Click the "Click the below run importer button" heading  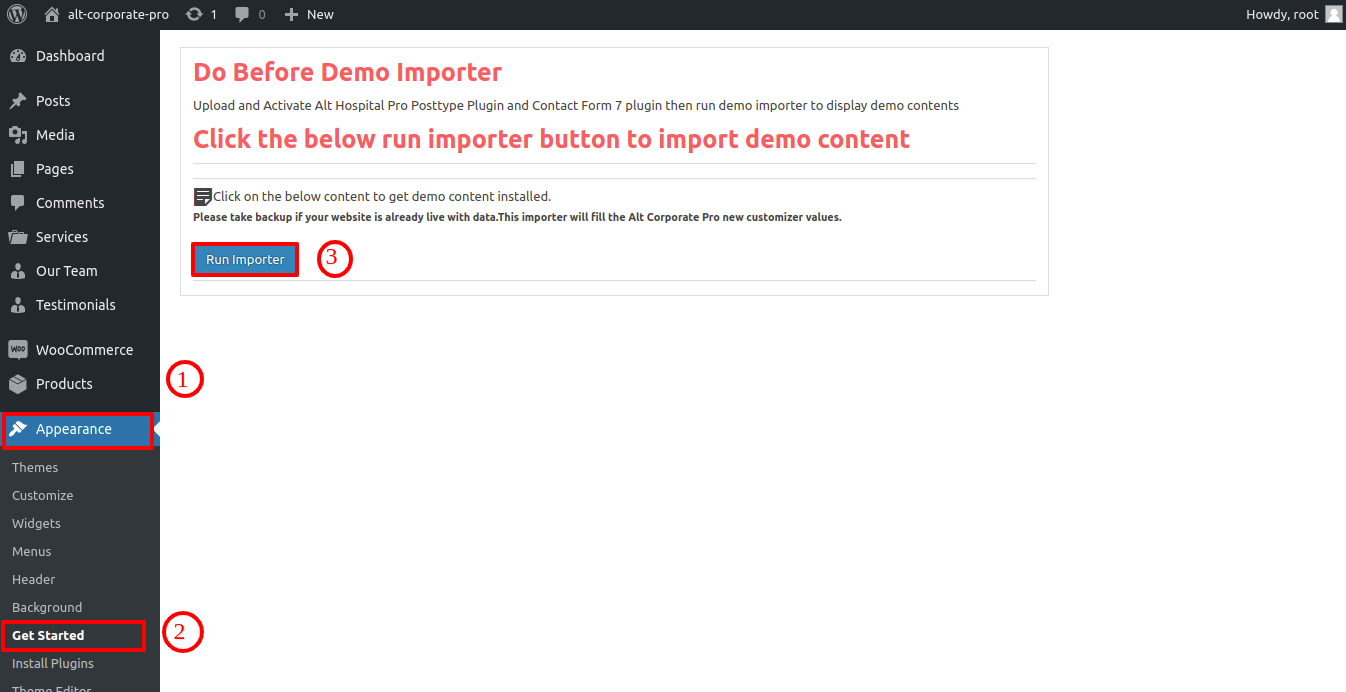coord(551,139)
